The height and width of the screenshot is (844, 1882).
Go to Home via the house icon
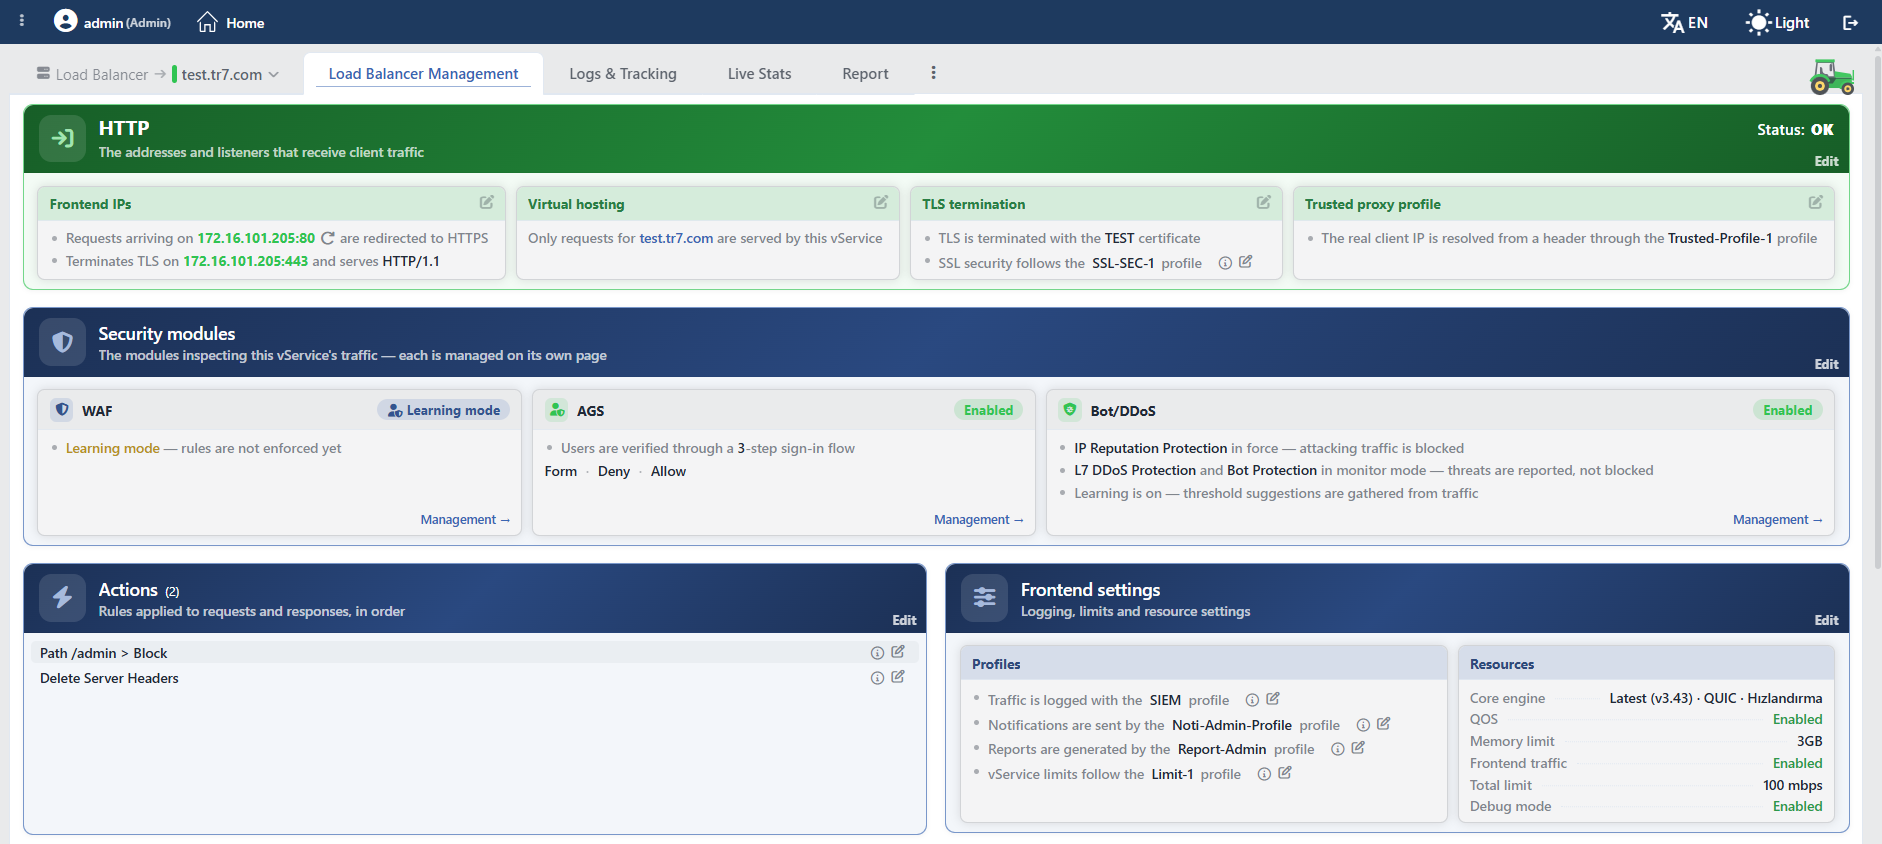point(207,22)
